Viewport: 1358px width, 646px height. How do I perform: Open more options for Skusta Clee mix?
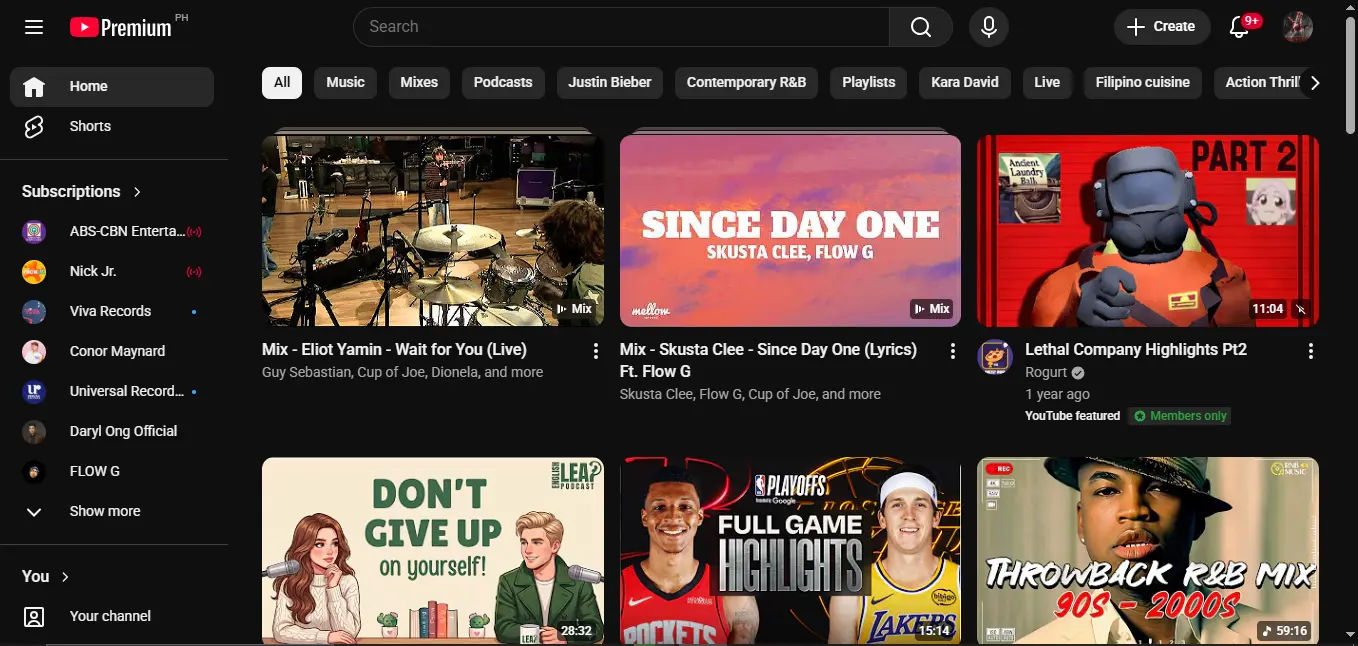pos(953,351)
